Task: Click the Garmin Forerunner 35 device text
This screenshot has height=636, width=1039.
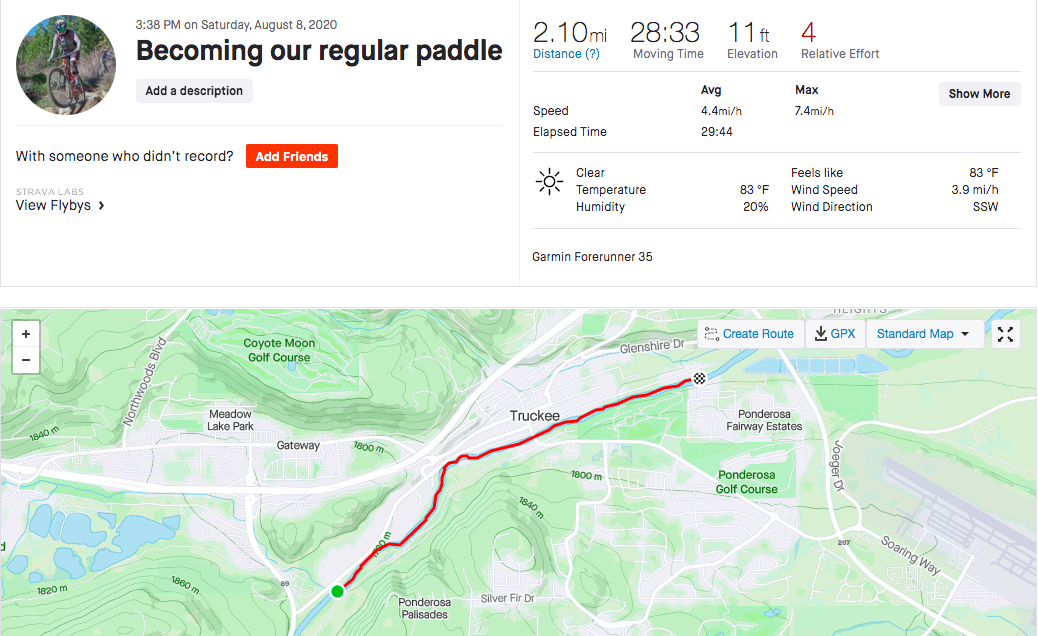Action: (x=592, y=256)
